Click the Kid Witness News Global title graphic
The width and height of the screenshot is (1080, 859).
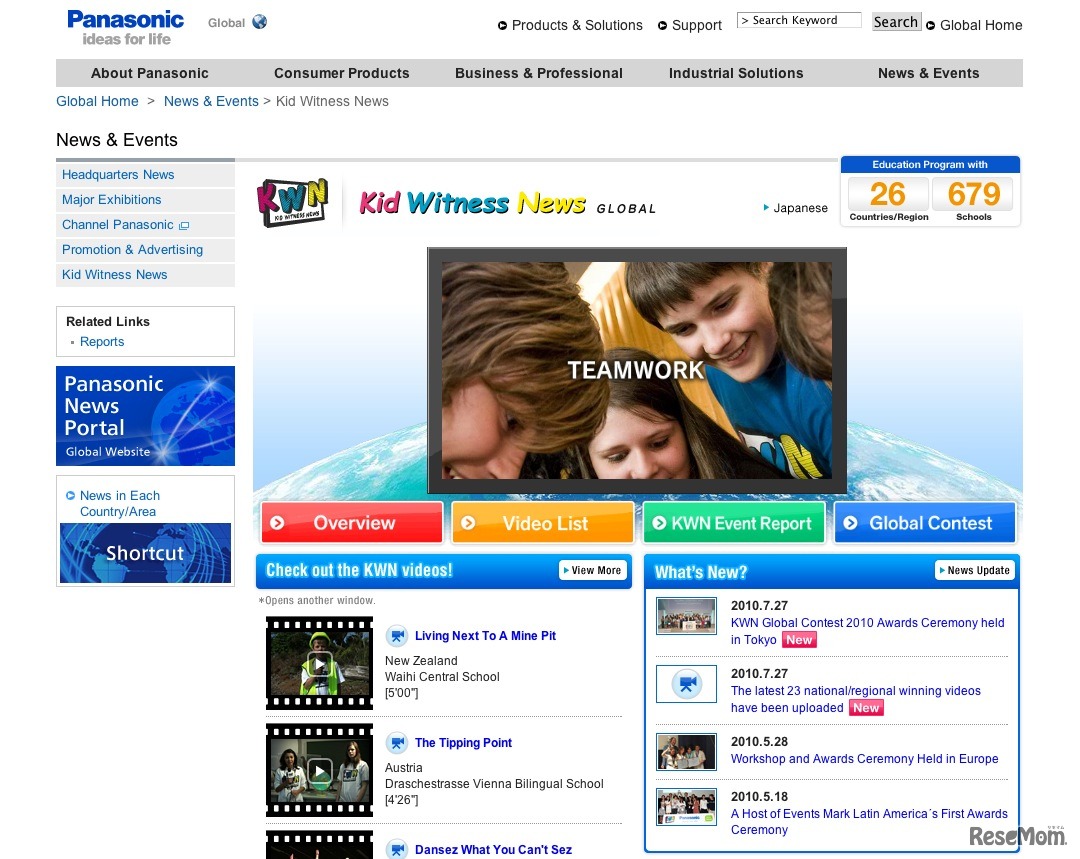pyautogui.click(x=508, y=203)
